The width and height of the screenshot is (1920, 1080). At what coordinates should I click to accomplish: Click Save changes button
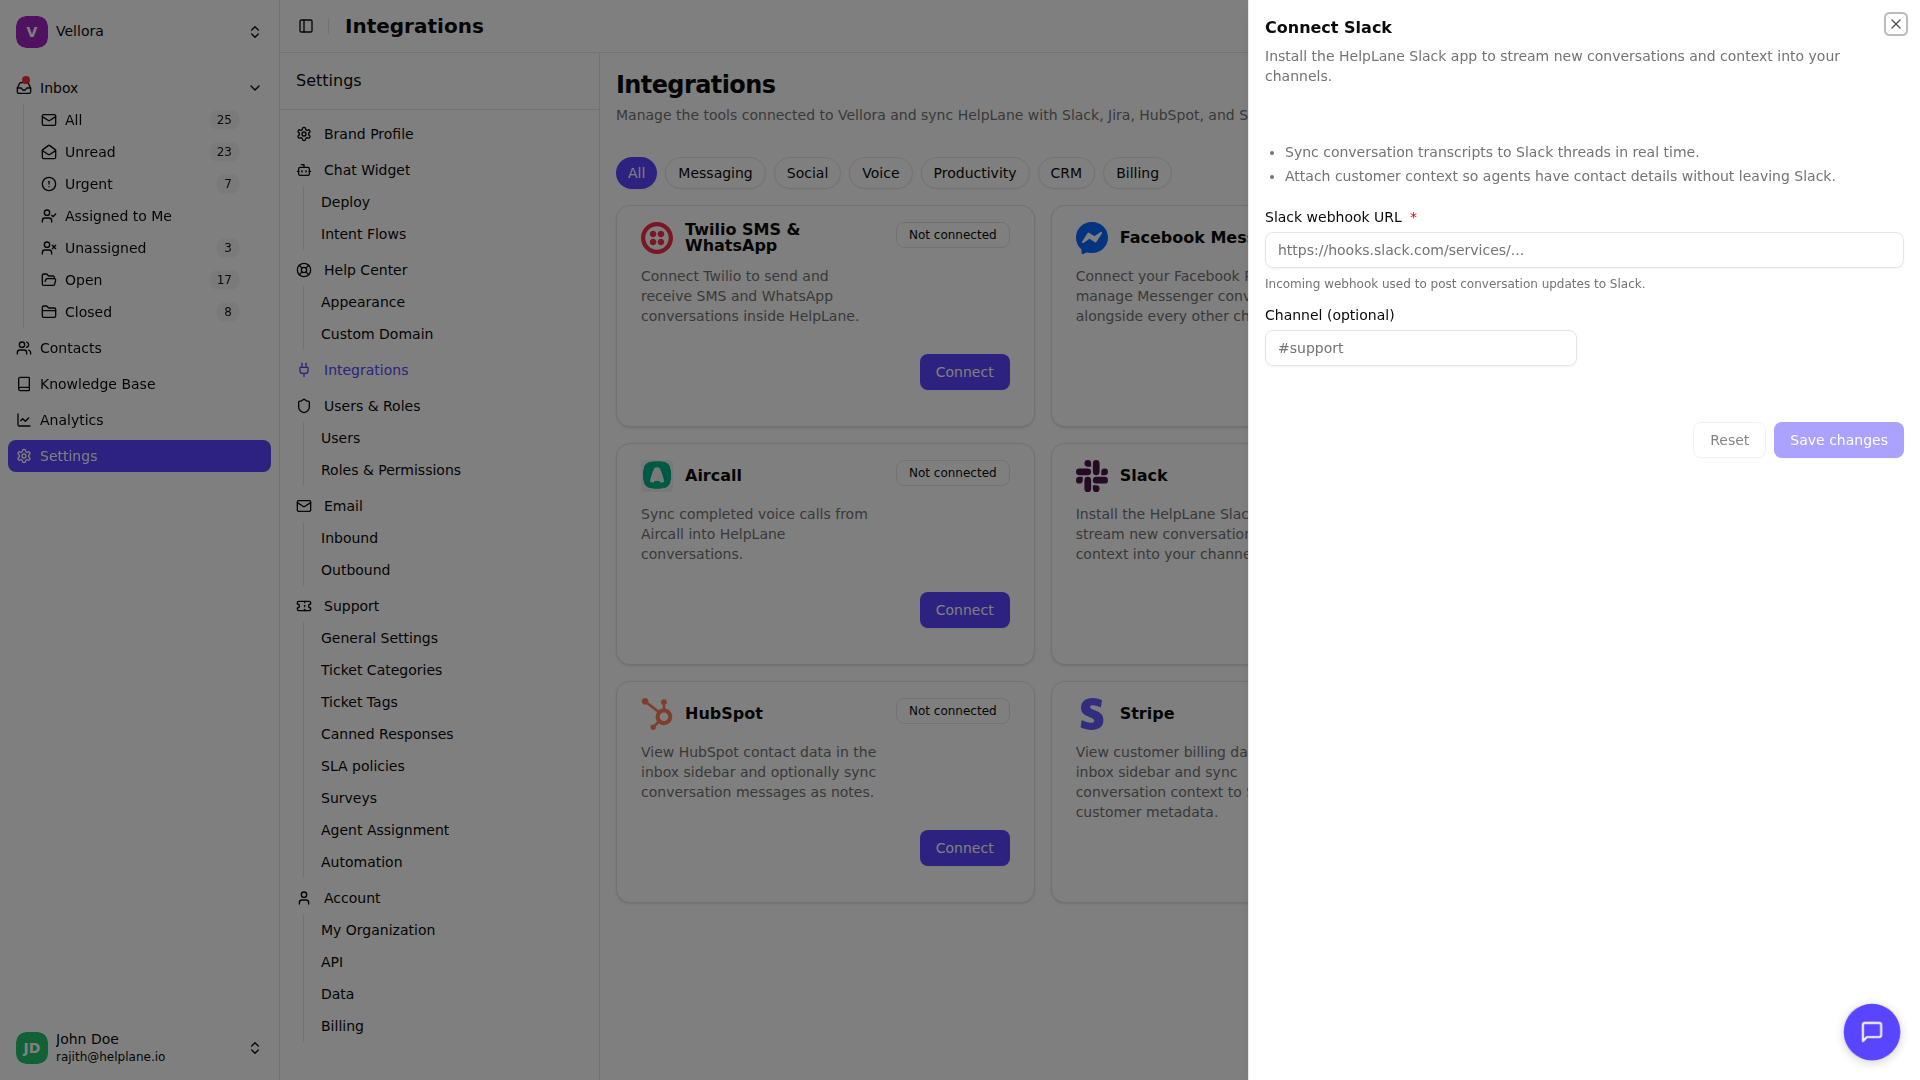pos(1839,440)
